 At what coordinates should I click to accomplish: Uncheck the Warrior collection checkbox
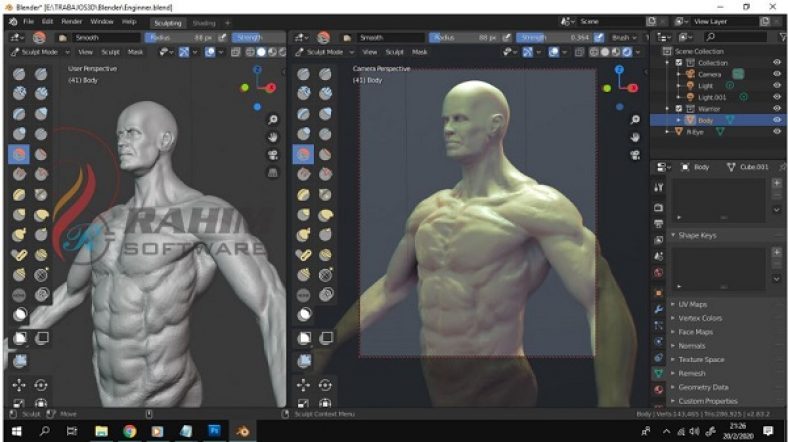click(679, 108)
